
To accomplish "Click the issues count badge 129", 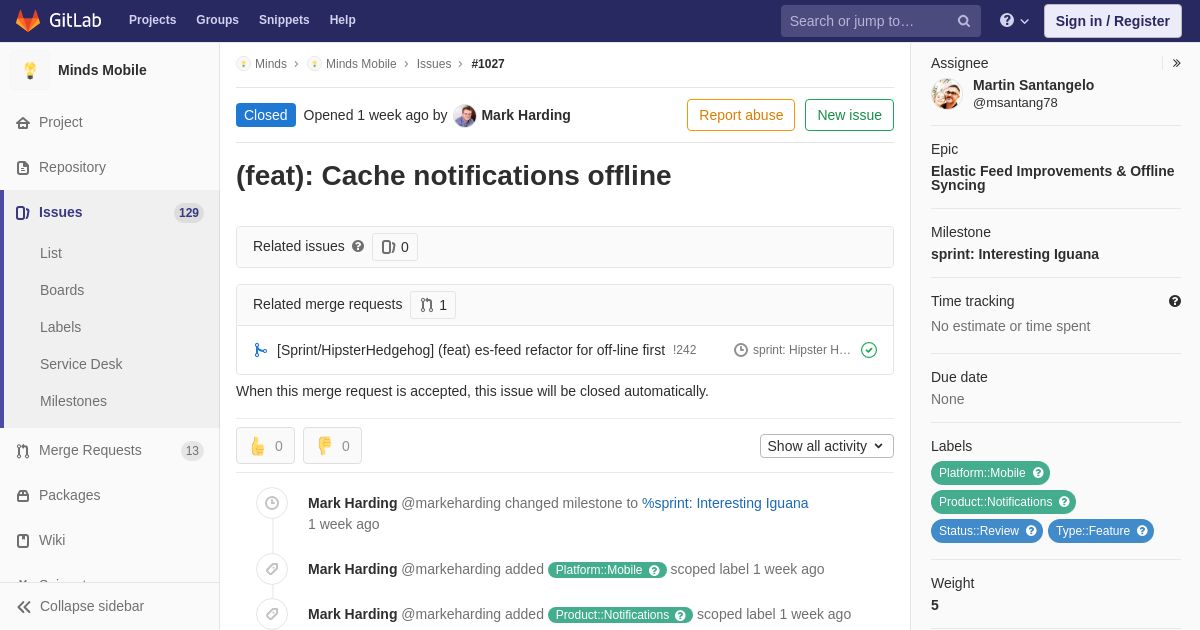I will 189,213.
